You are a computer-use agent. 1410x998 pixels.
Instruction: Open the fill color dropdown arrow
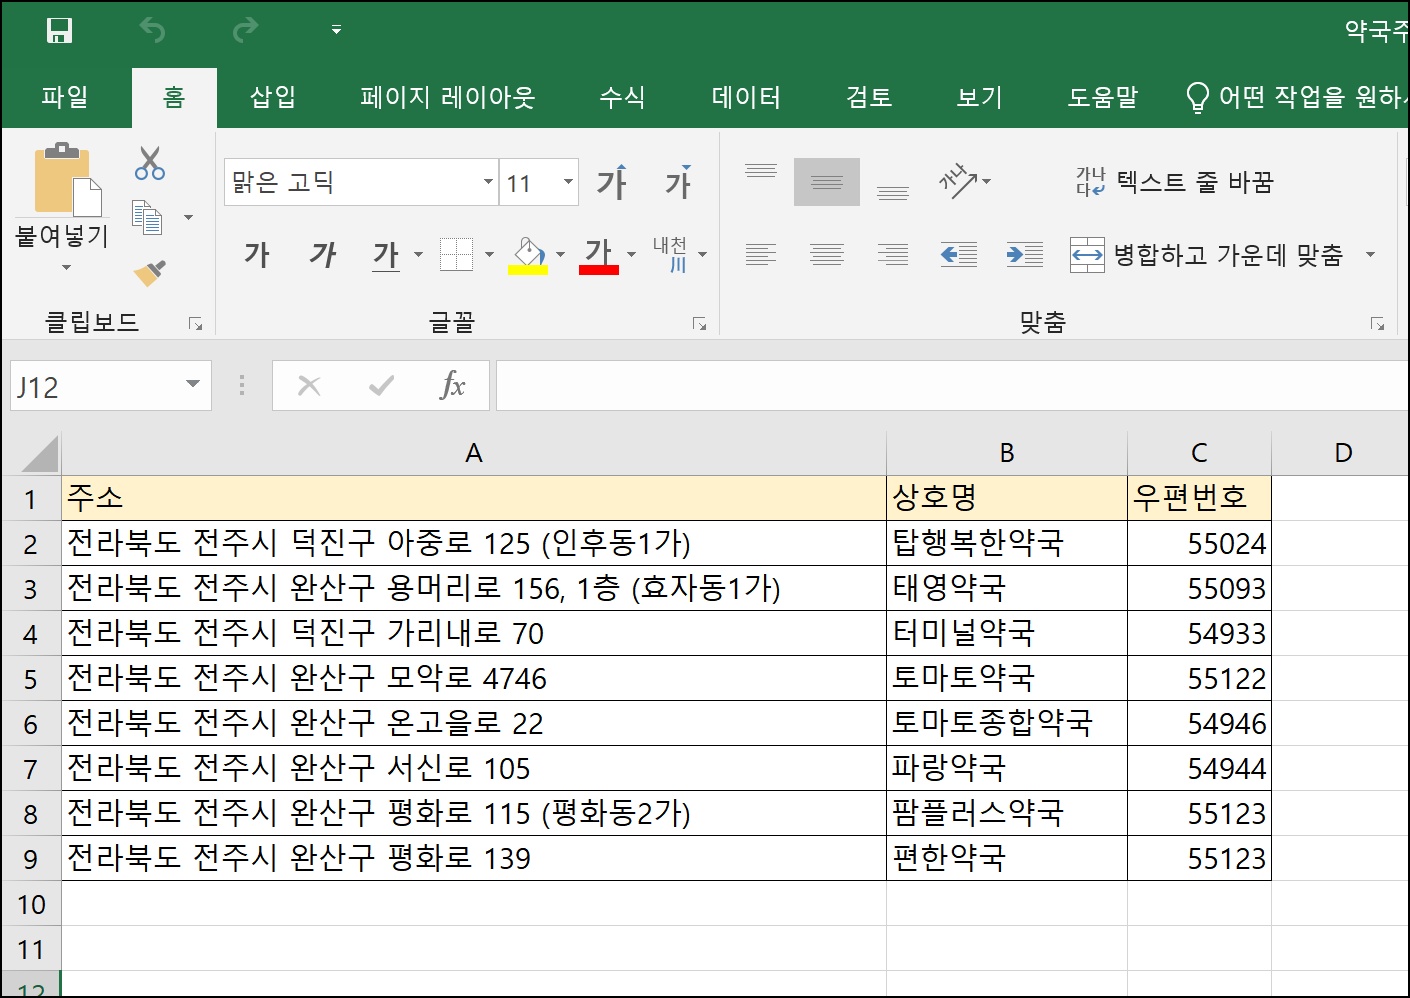[x=560, y=255]
